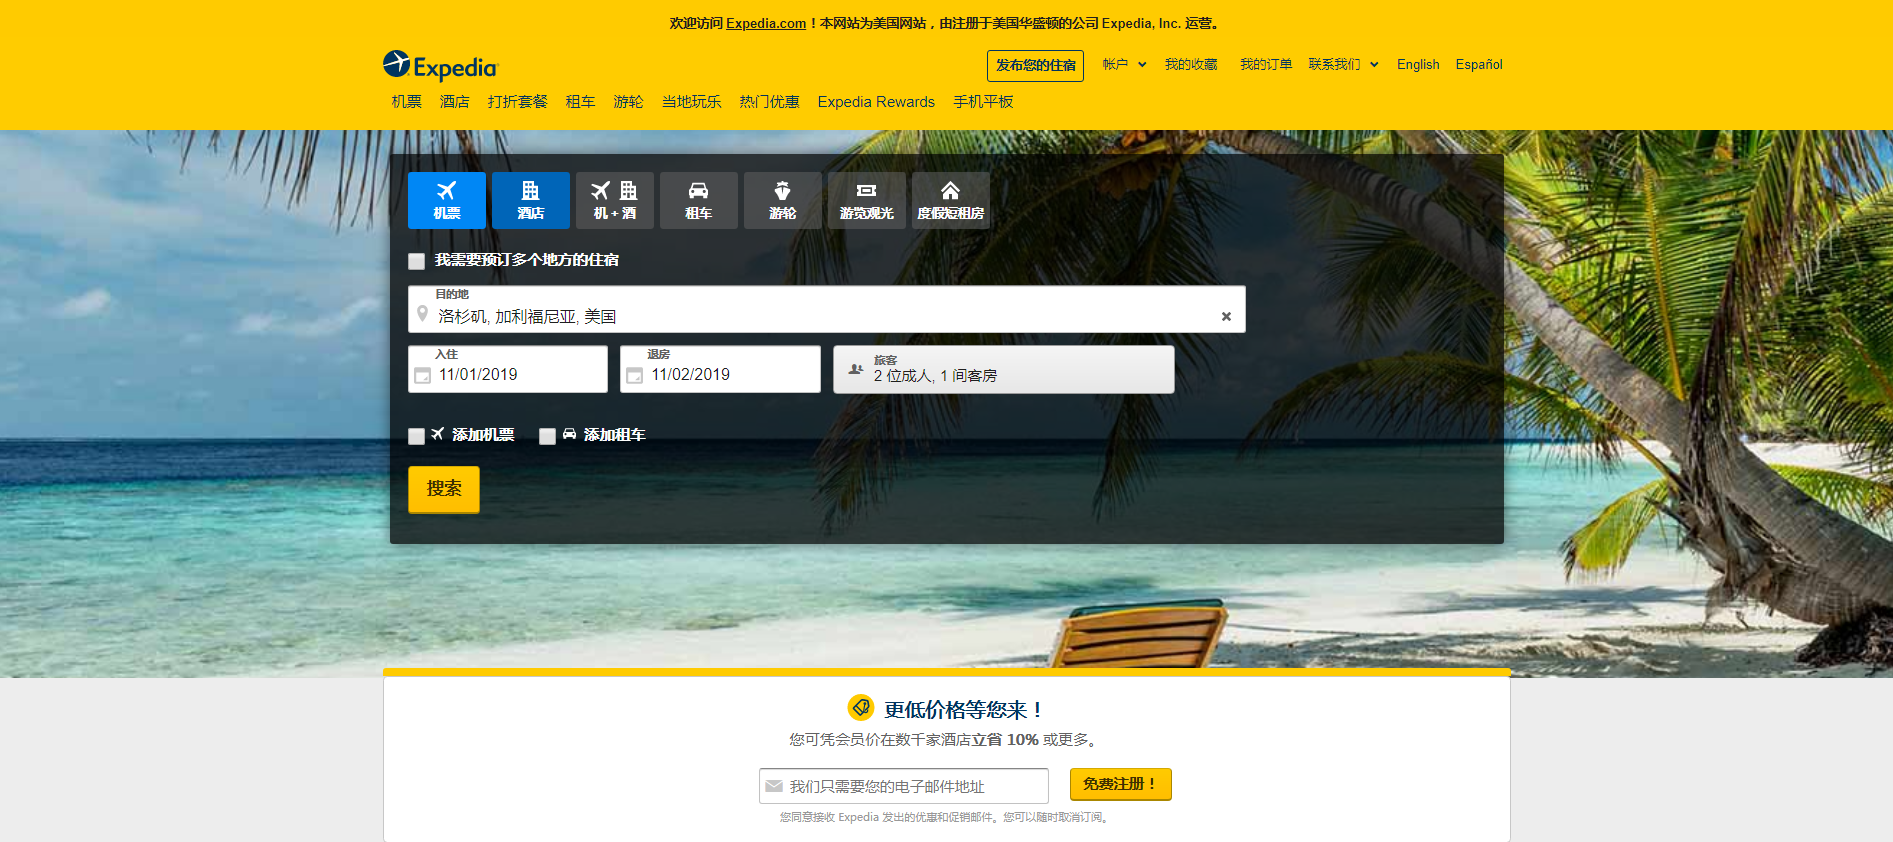This screenshot has height=842, width=1893.
Task: Click 发布您的住宿 list your property button
Action: pyautogui.click(x=1036, y=66)
